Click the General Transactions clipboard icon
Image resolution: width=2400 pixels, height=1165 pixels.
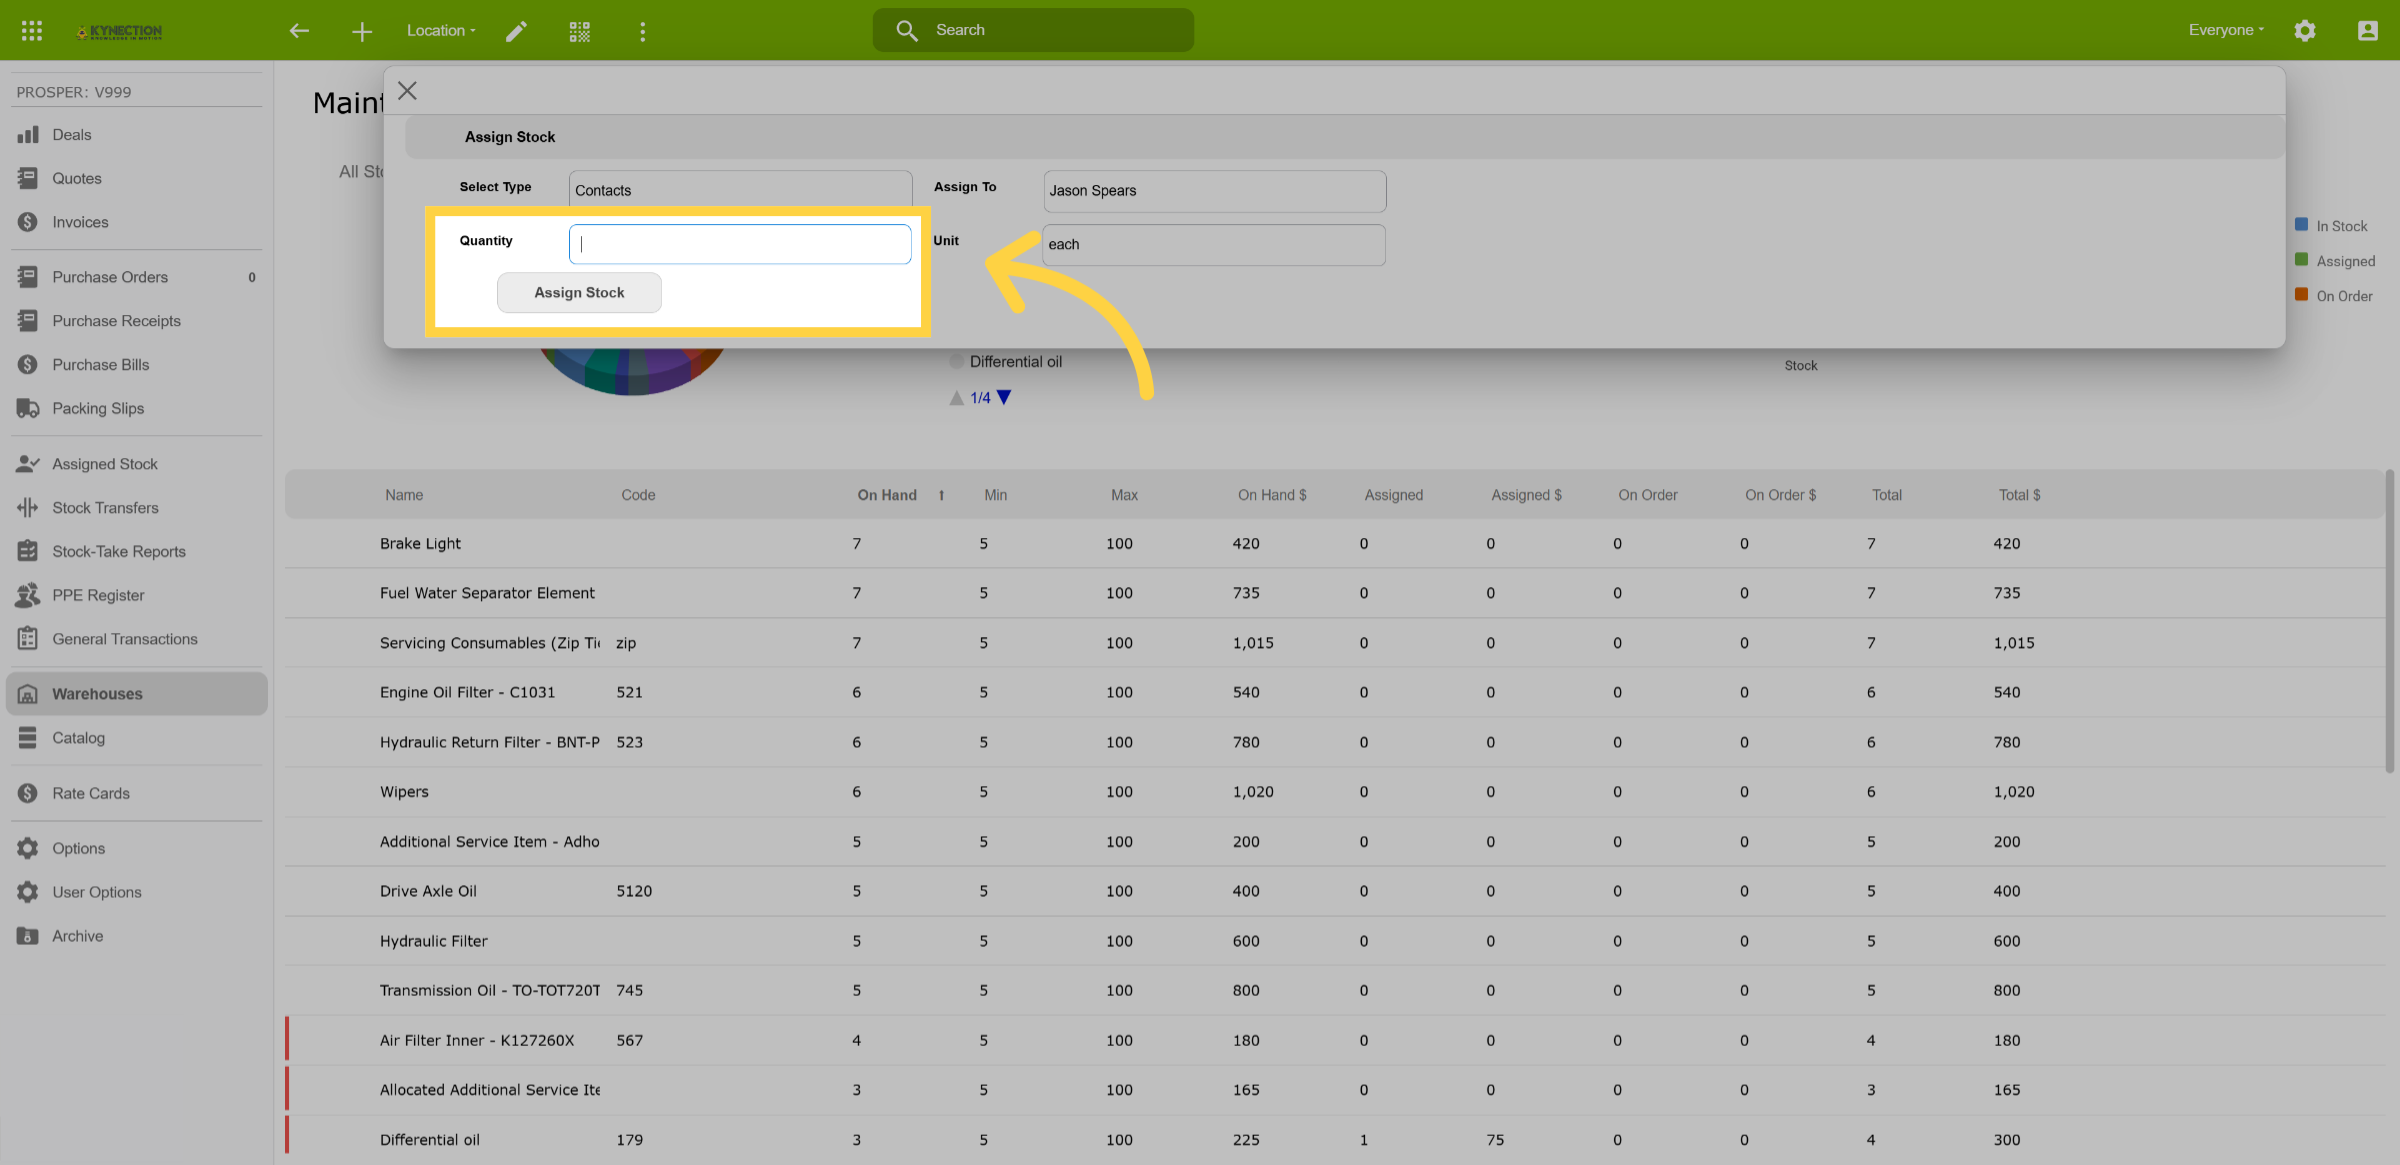(28, 639)
